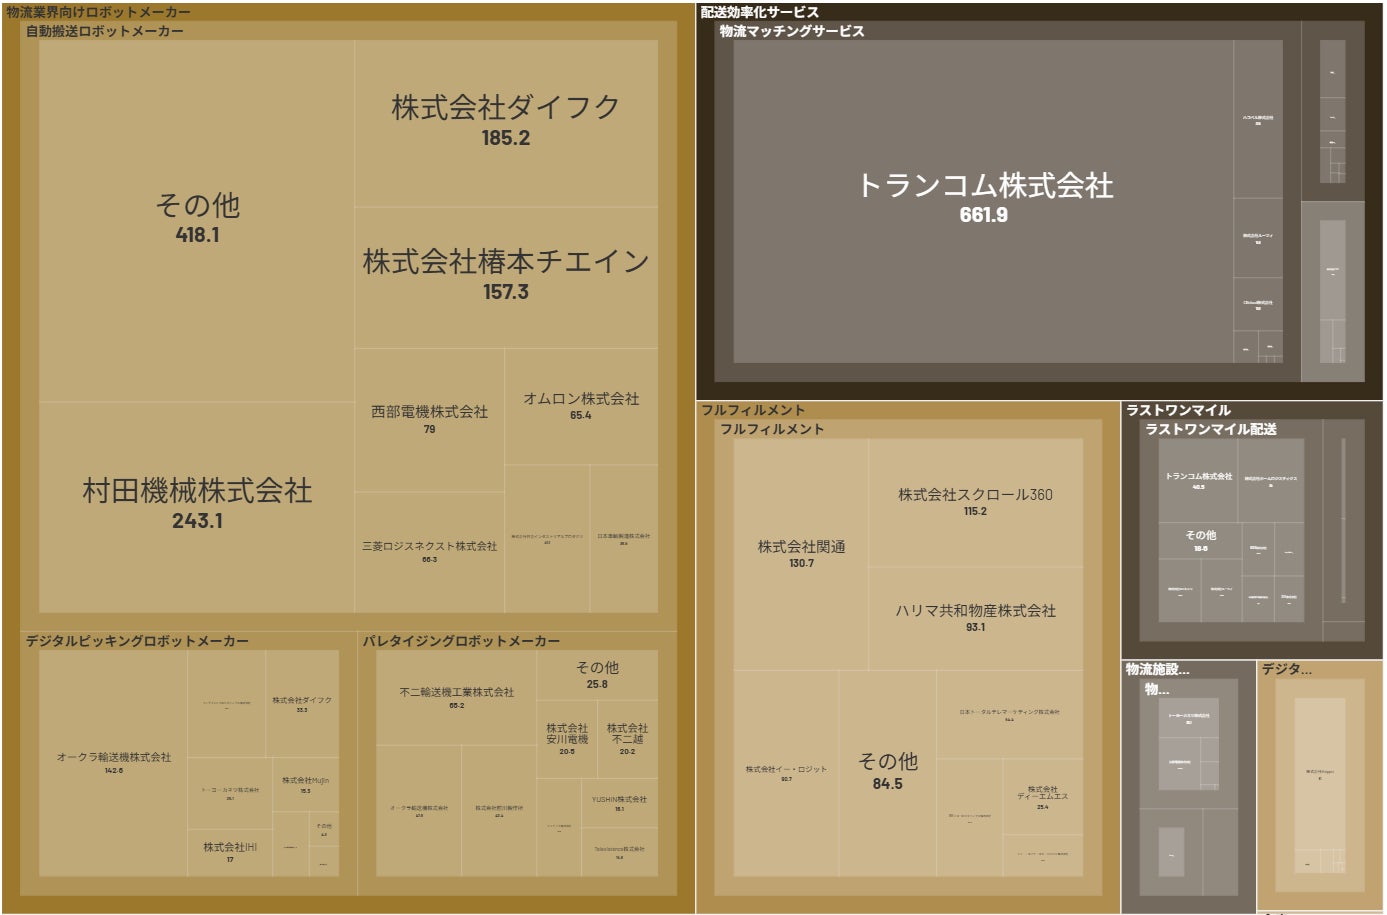1387x915 pixels.
Task: Click the ハリマ共和物産株式会社 tile
Action: [x=975, y=618]
